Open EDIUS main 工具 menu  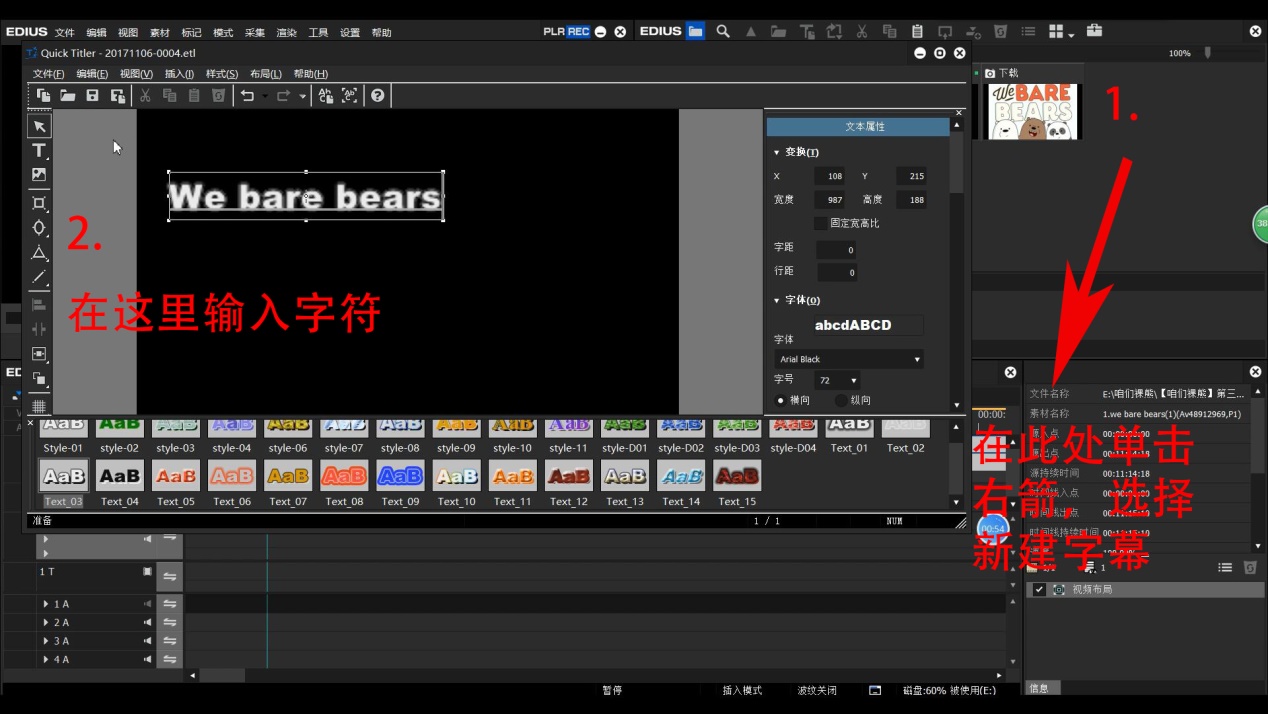coord(318,33)
